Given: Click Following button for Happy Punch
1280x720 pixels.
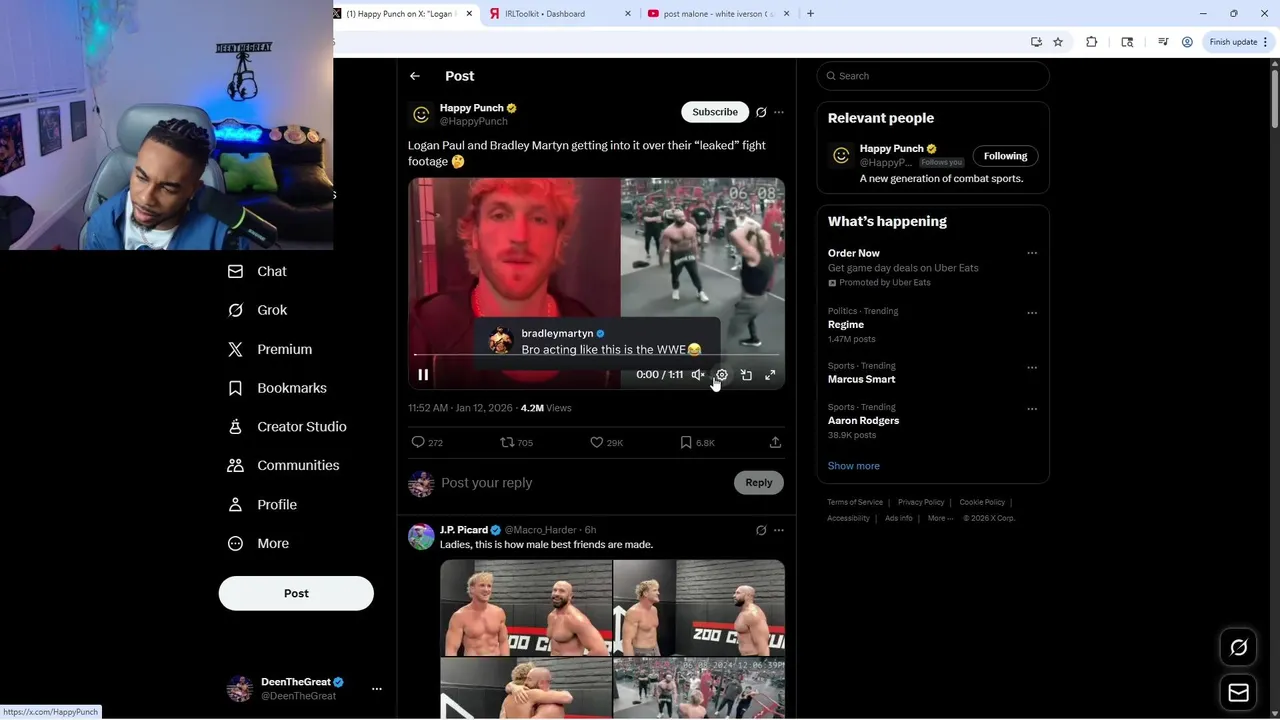Looking at the screenshot, I should tap(1005, 156).
